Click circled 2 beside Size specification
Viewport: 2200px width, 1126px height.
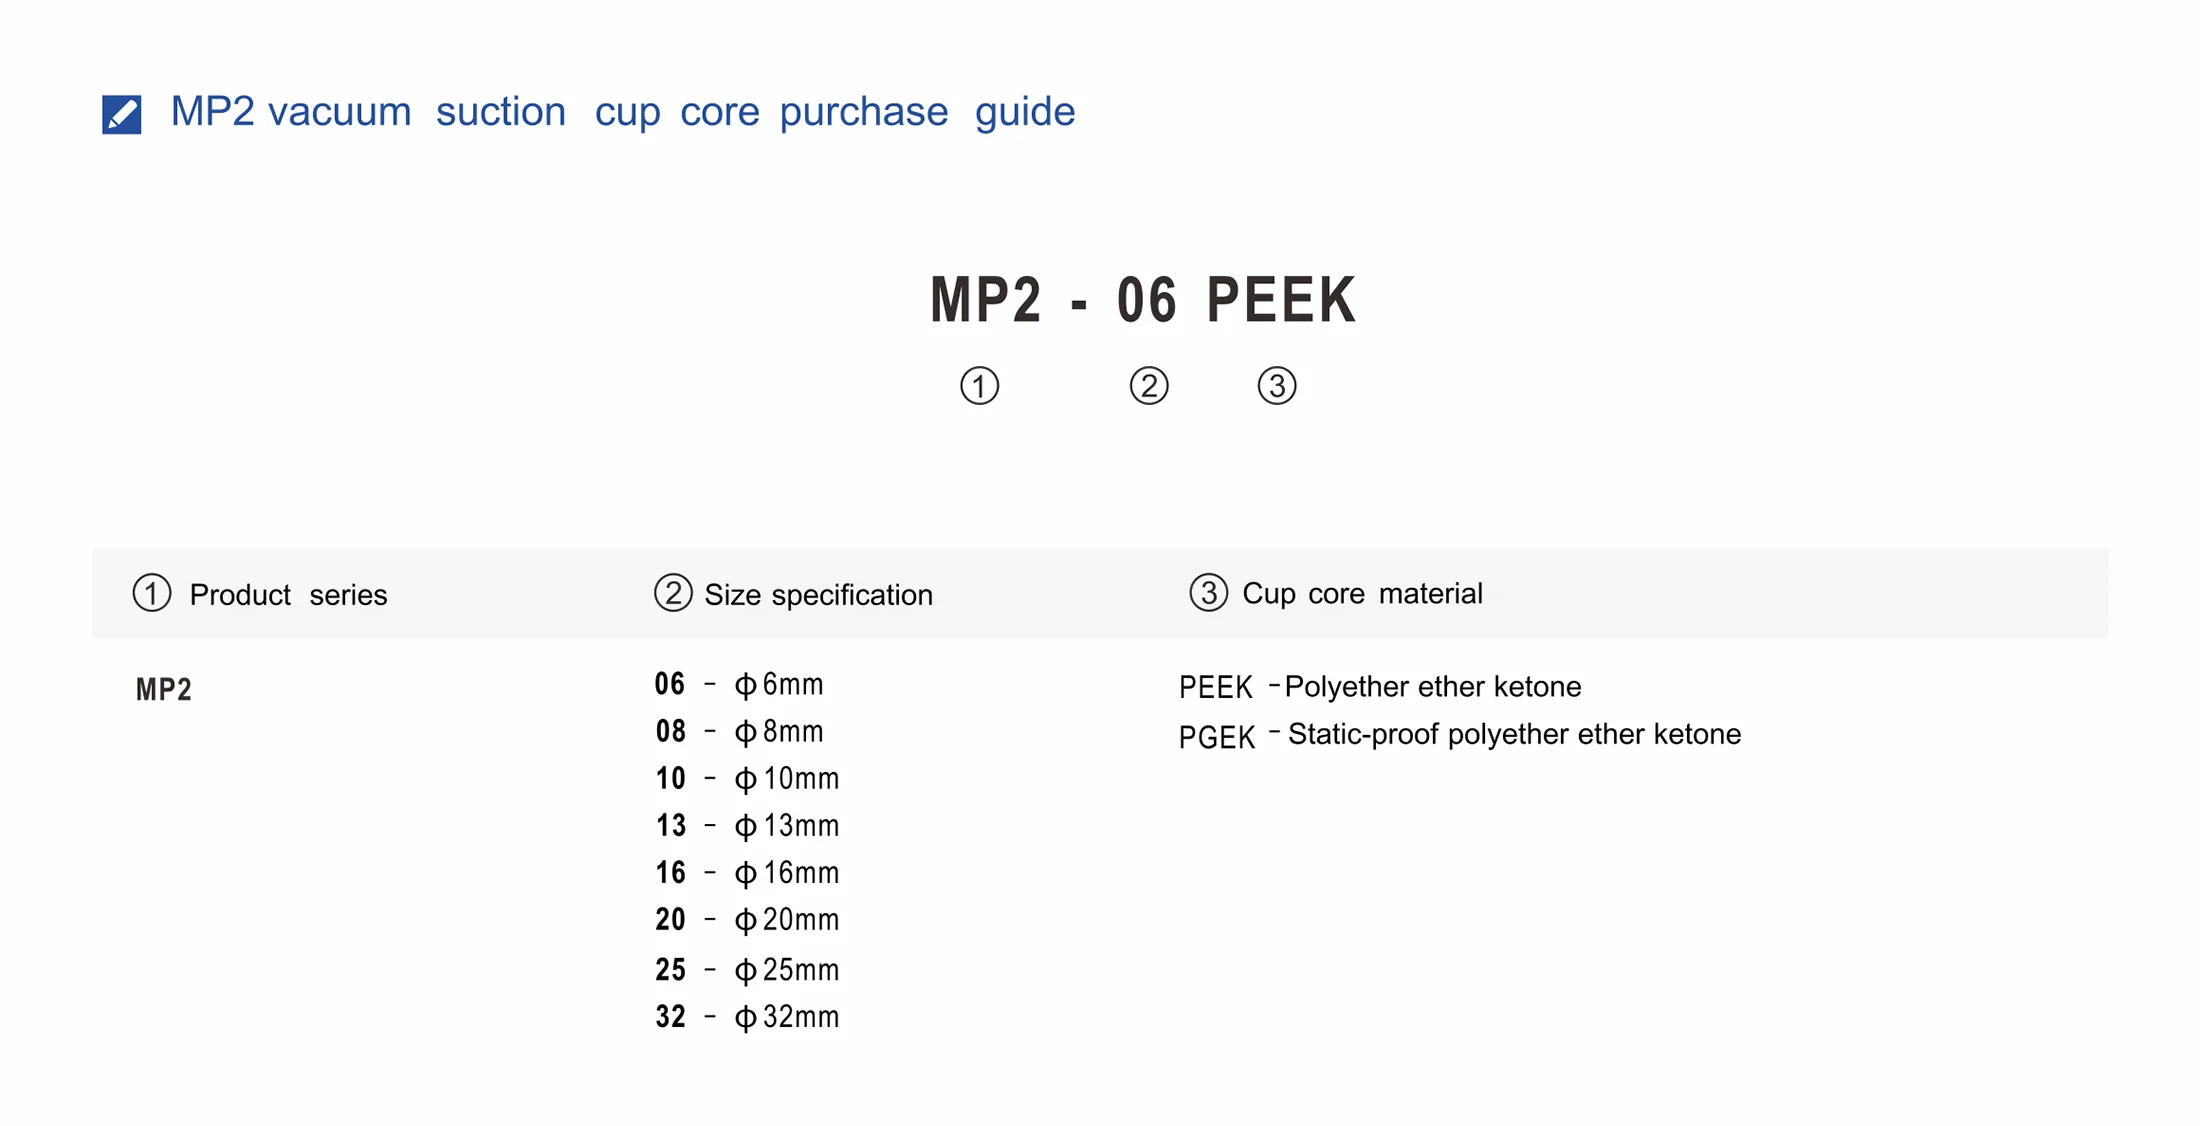click(673, 593)
